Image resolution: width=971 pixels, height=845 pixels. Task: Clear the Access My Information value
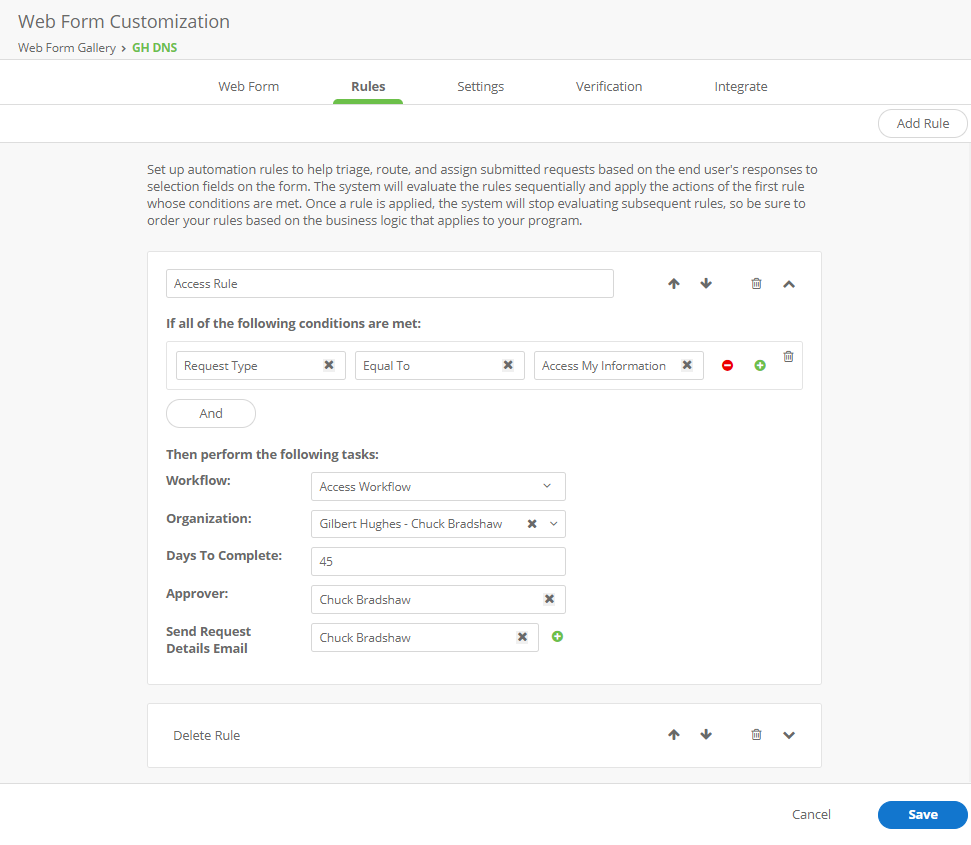[687, 365]
